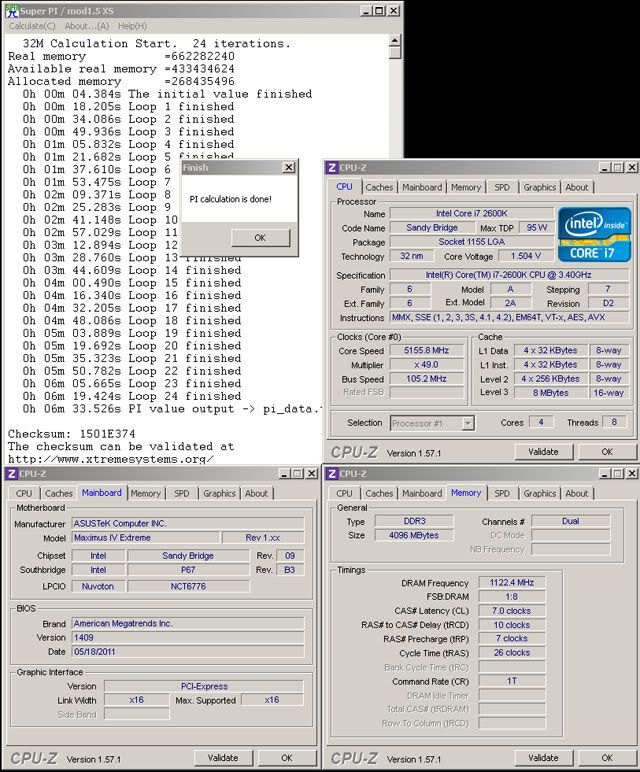The image size is (640, 772).
Task: Click the Intel Core i7 logo badge
Action: [595, 234]
